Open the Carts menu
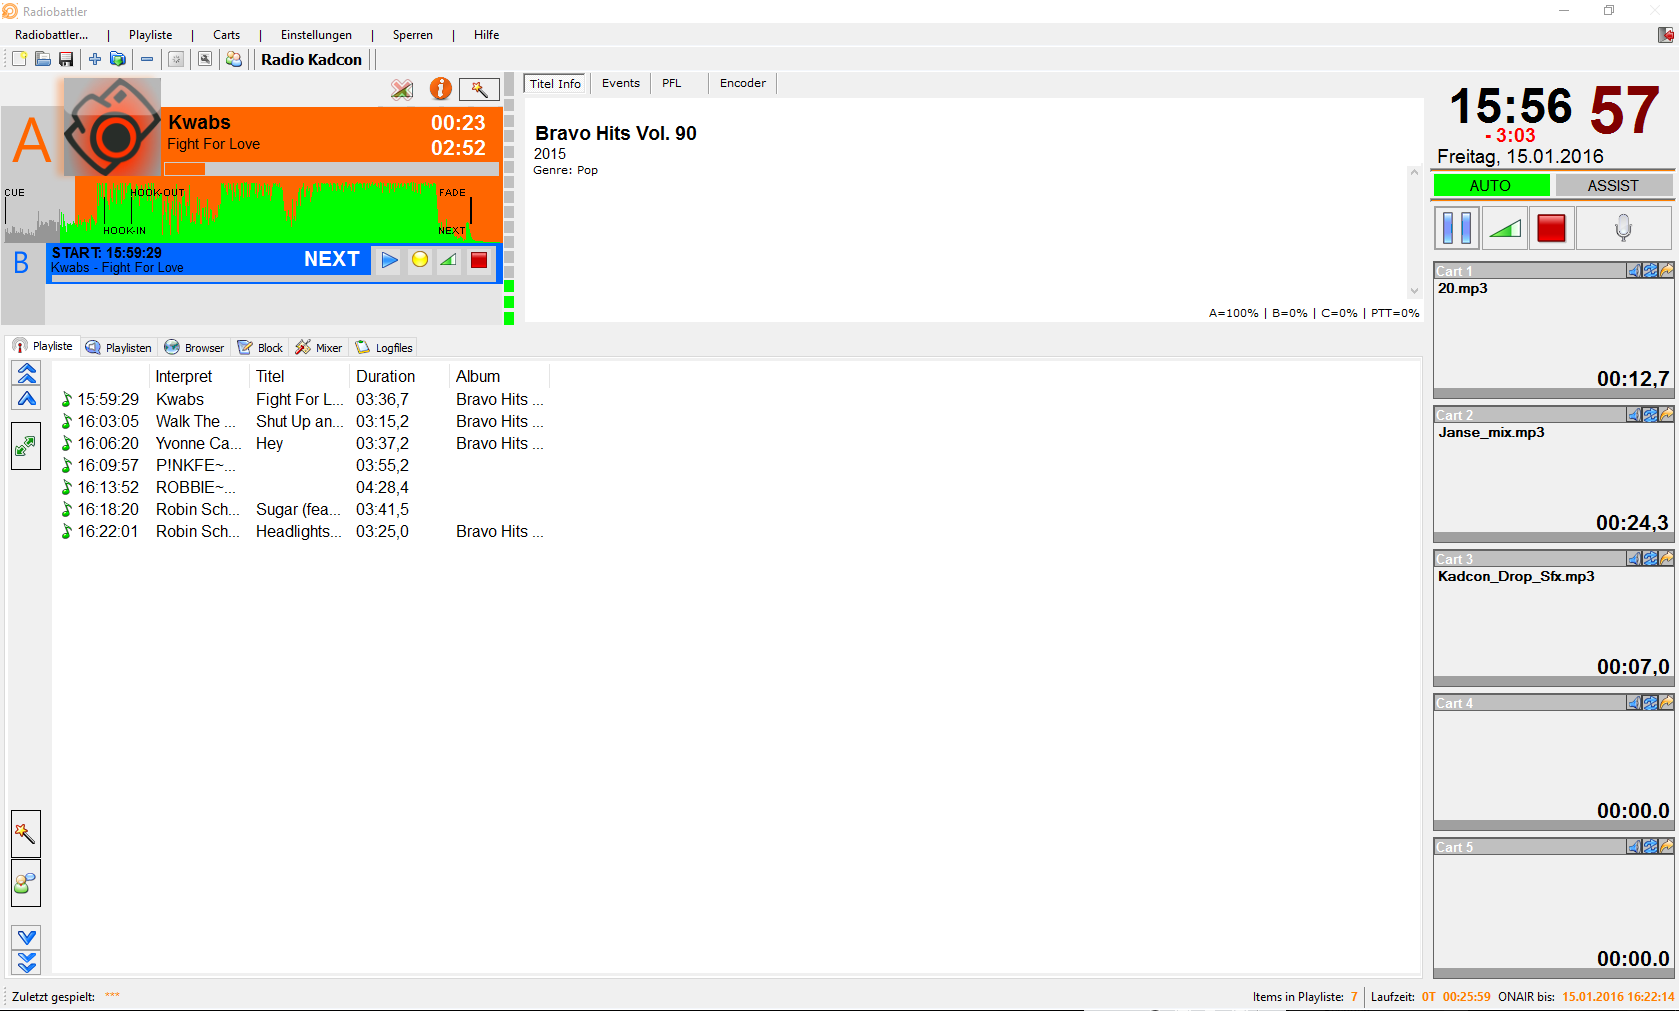Viewport: 1679px width, 1011px height. click(226, 35)
